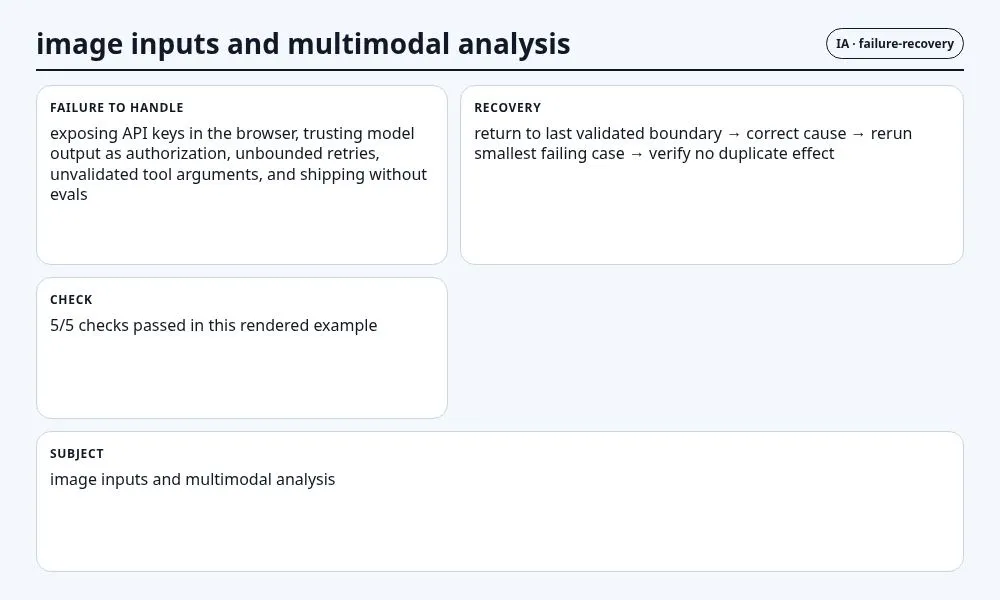Screen dimensions: 1000x600
Task: Click the CHECK card label
Action: [71, 300]
